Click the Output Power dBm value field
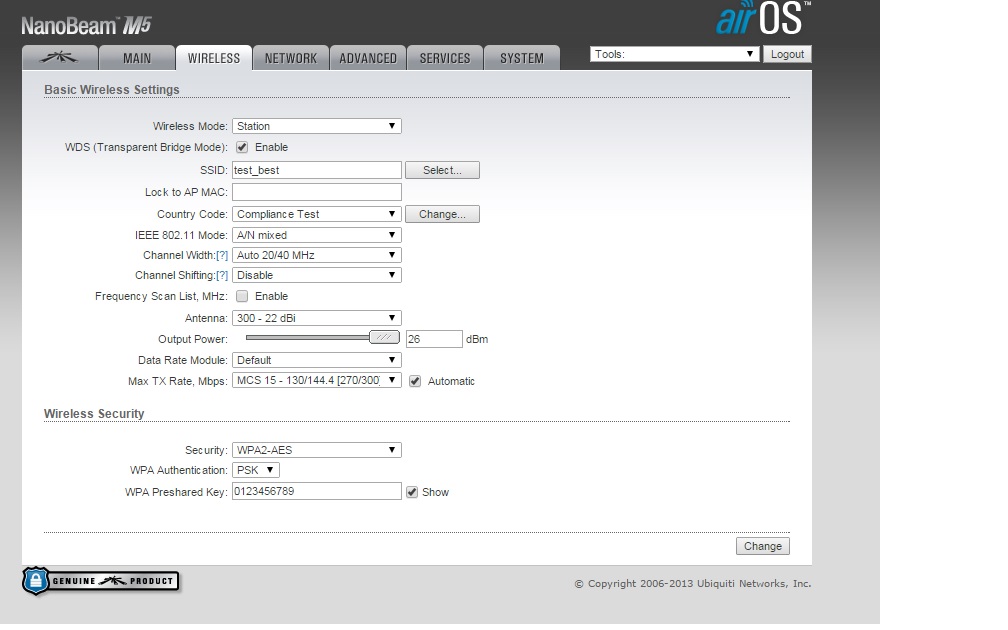1008x630 pixels. [x=434, y=339]
